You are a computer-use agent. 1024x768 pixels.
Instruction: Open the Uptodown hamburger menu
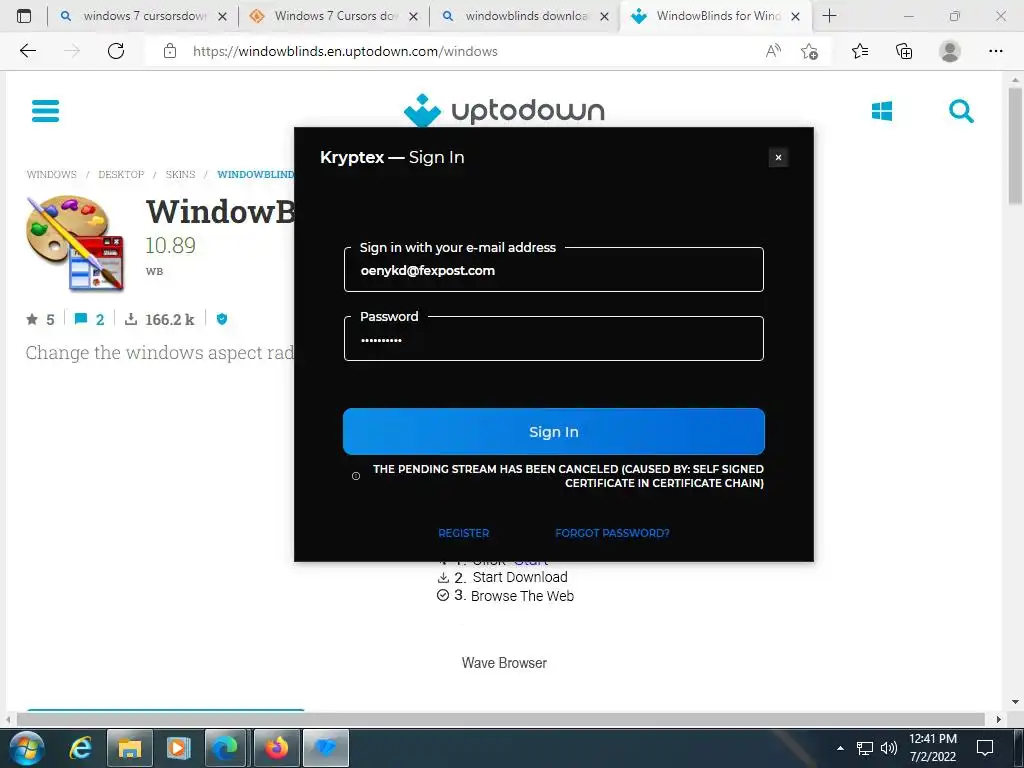pos(45,111)
